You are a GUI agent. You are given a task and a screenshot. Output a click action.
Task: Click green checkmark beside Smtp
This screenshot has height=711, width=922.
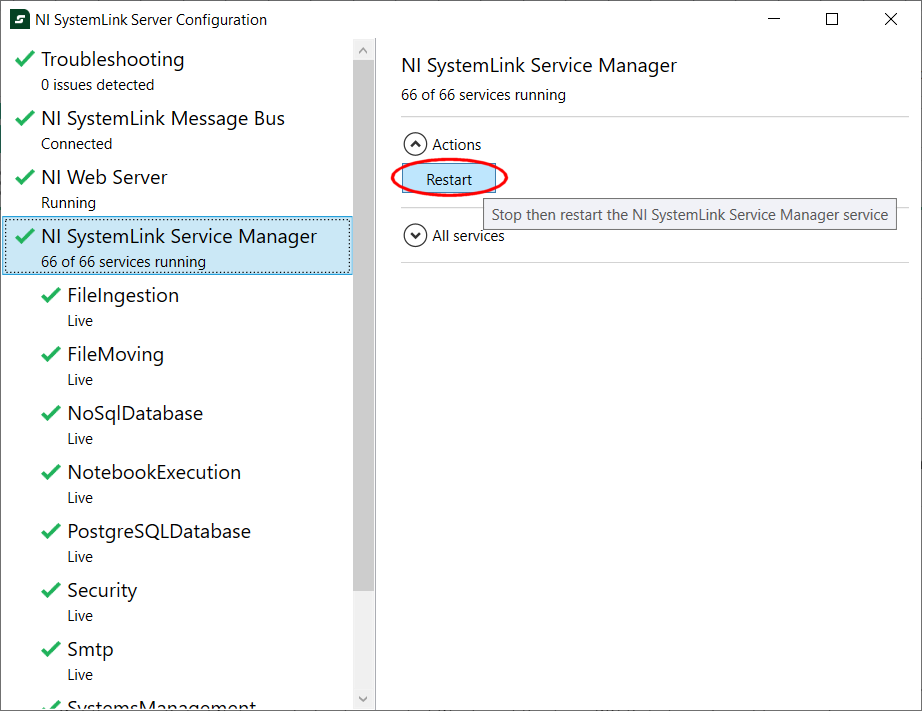(51, 649)
